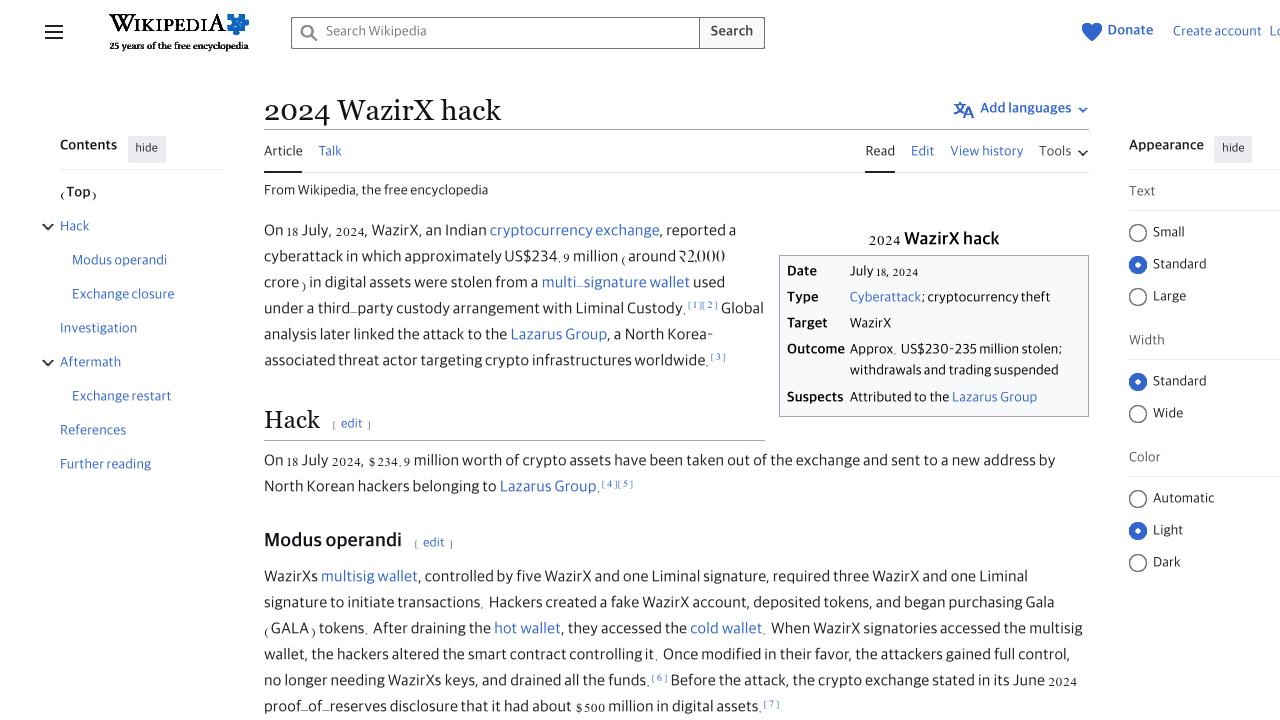Click citation reference [6]
This screenshot has width=1280, height=720.
click(x=659, y=678)
